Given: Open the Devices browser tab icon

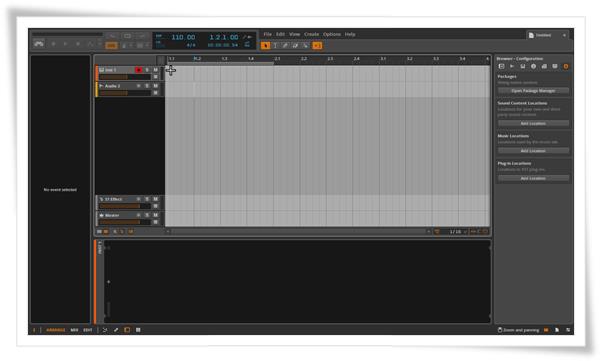Looking at the screenshot, I should 501,66.
